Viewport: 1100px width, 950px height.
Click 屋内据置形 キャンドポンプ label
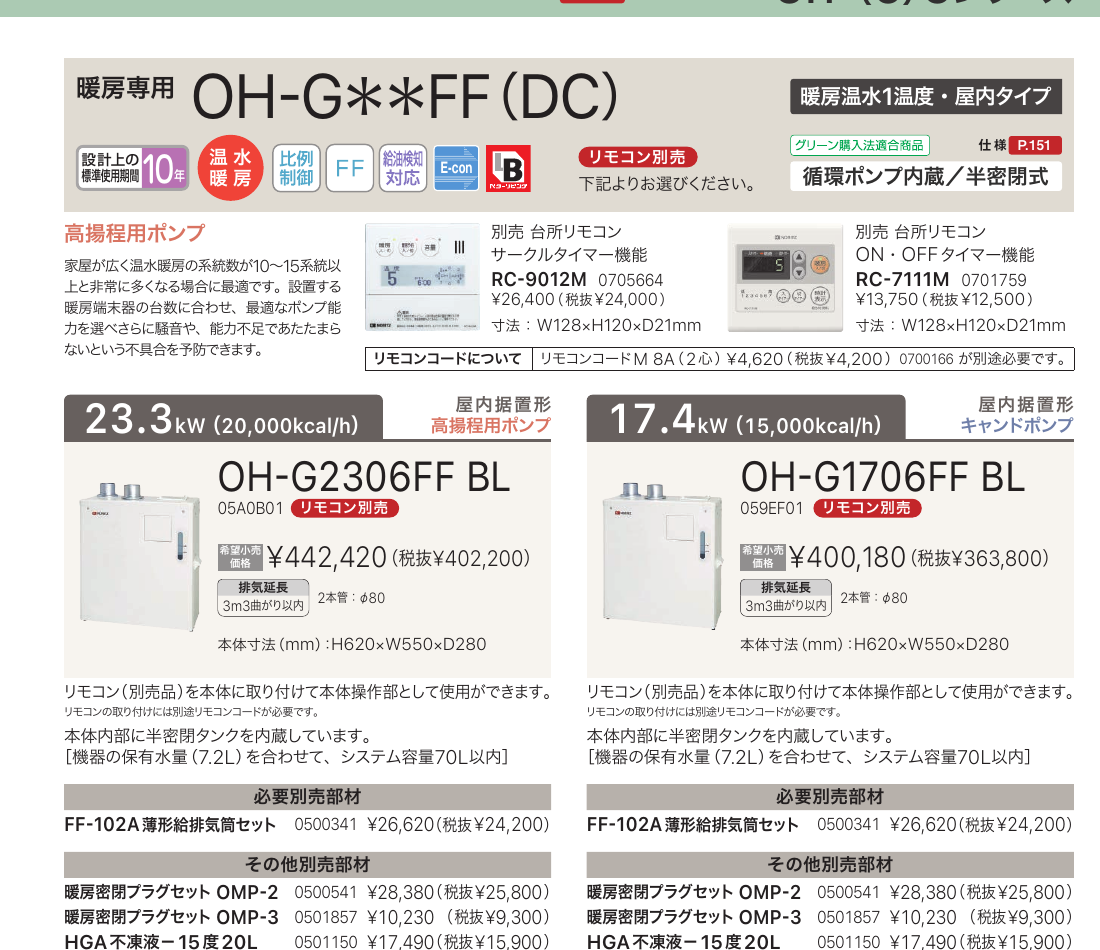[1017, 415]
